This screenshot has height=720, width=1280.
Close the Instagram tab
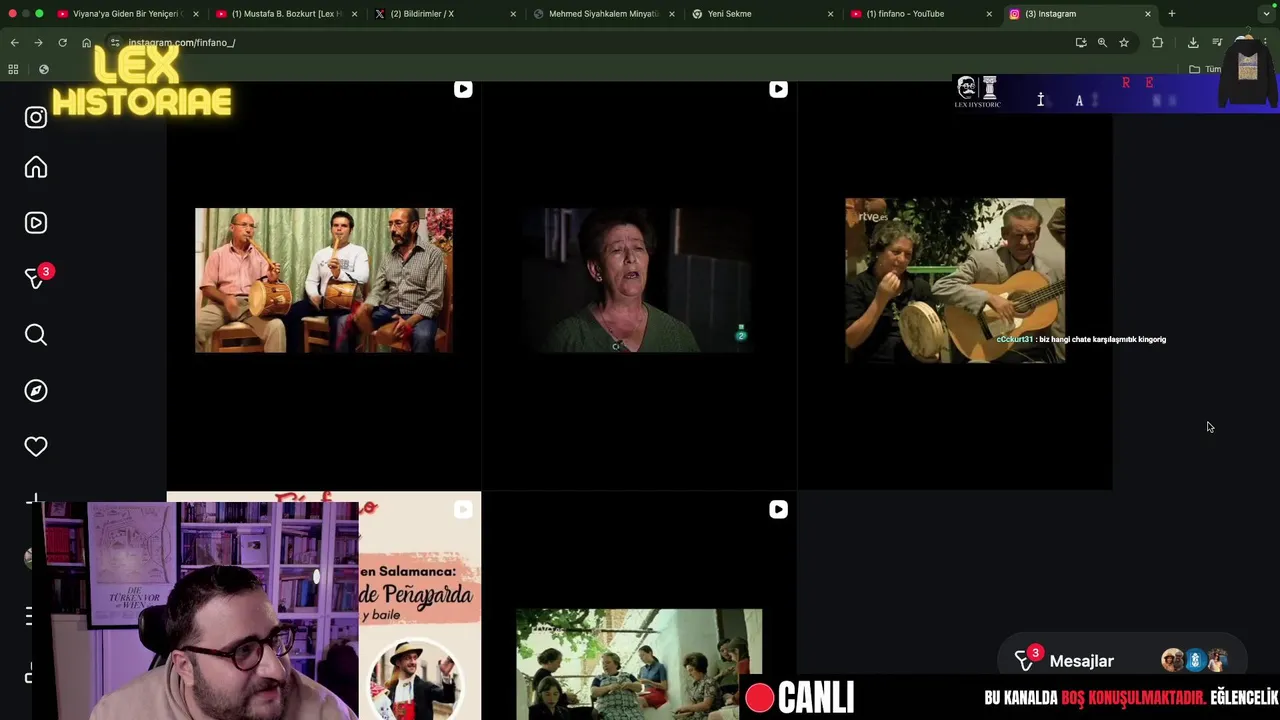point(1148,14)
